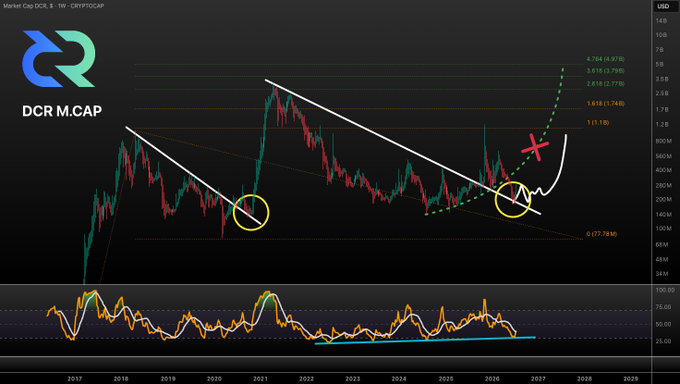Select the red cross drawing on chart

[536, 147]
